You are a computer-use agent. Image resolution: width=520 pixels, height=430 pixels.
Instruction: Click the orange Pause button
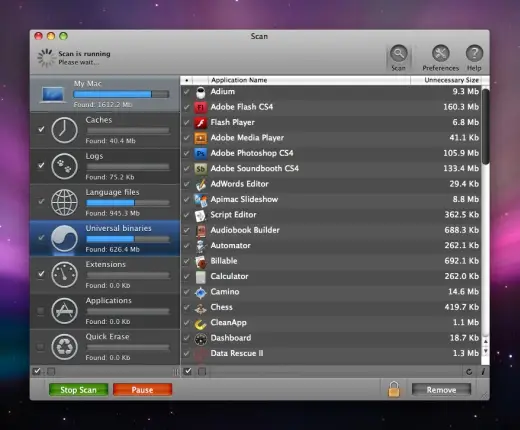tap(142, 390)
